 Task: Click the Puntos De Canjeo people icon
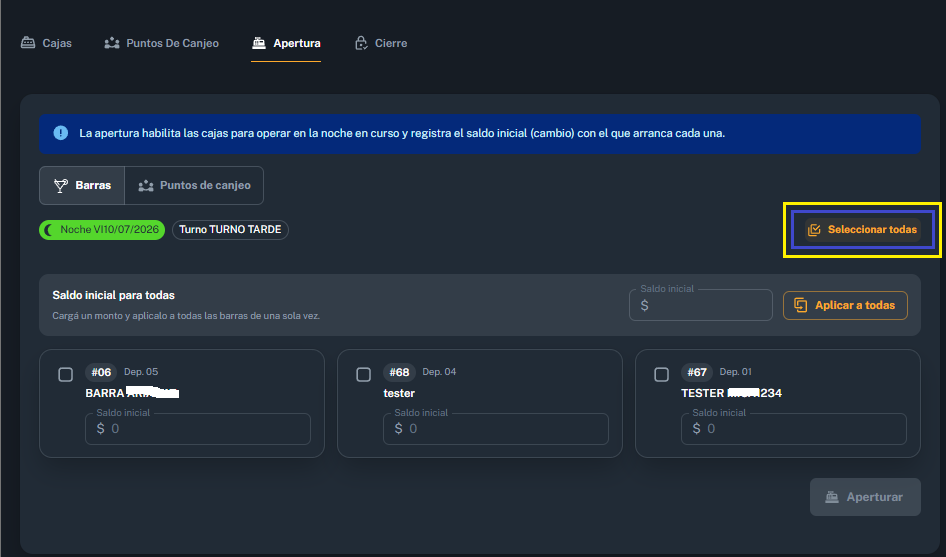112,43
